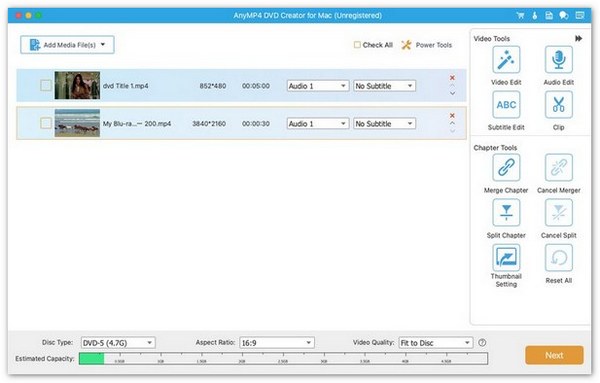Click the file name My Blu-ra... 200.mp4

[137, 124]
